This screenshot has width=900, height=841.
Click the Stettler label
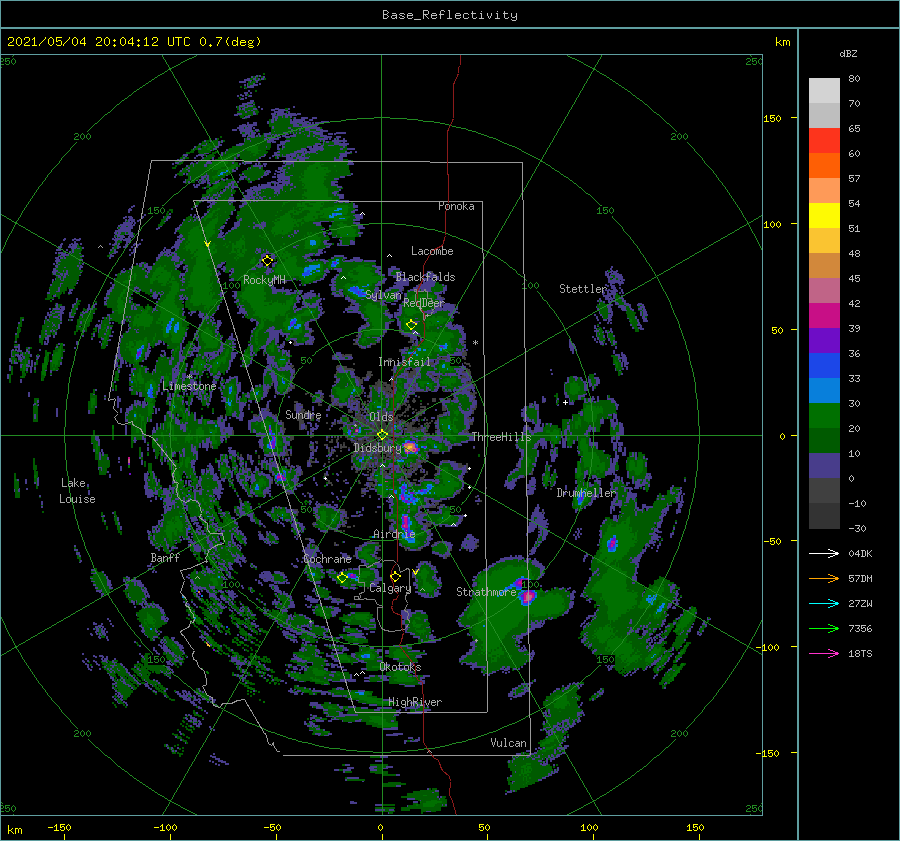click(x=583, y=289)
